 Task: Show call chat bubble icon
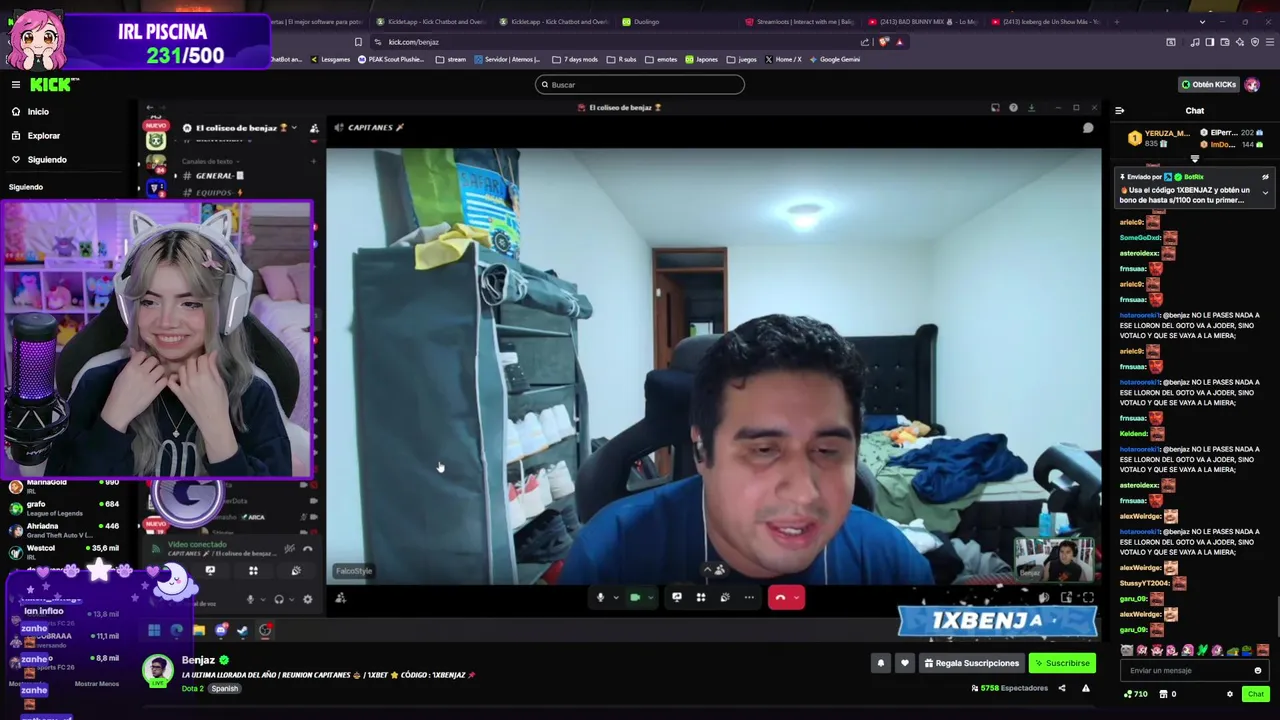coord(1088,128)
